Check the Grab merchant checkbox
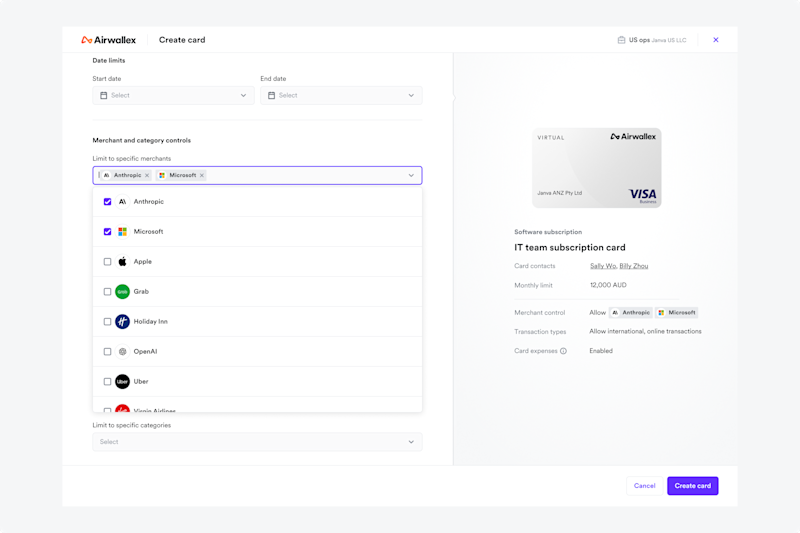The height and width of the screenshot is (533, 800). point(107,292)
